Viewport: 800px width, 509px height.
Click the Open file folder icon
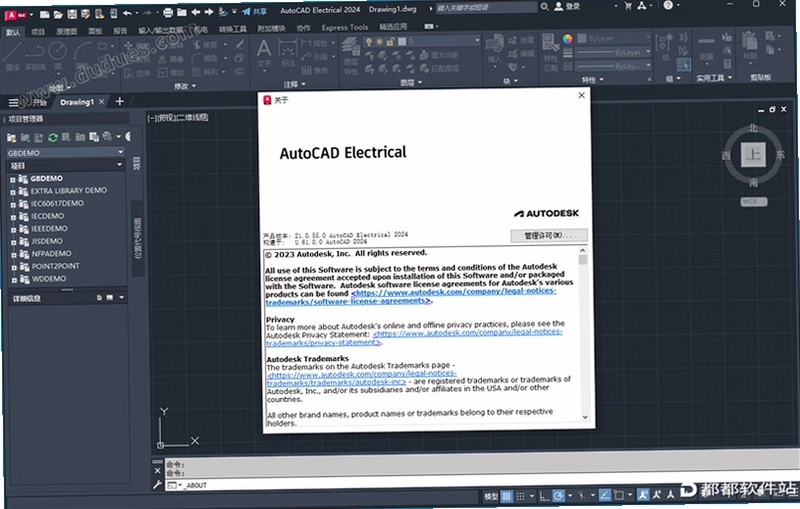coord(58,14)
